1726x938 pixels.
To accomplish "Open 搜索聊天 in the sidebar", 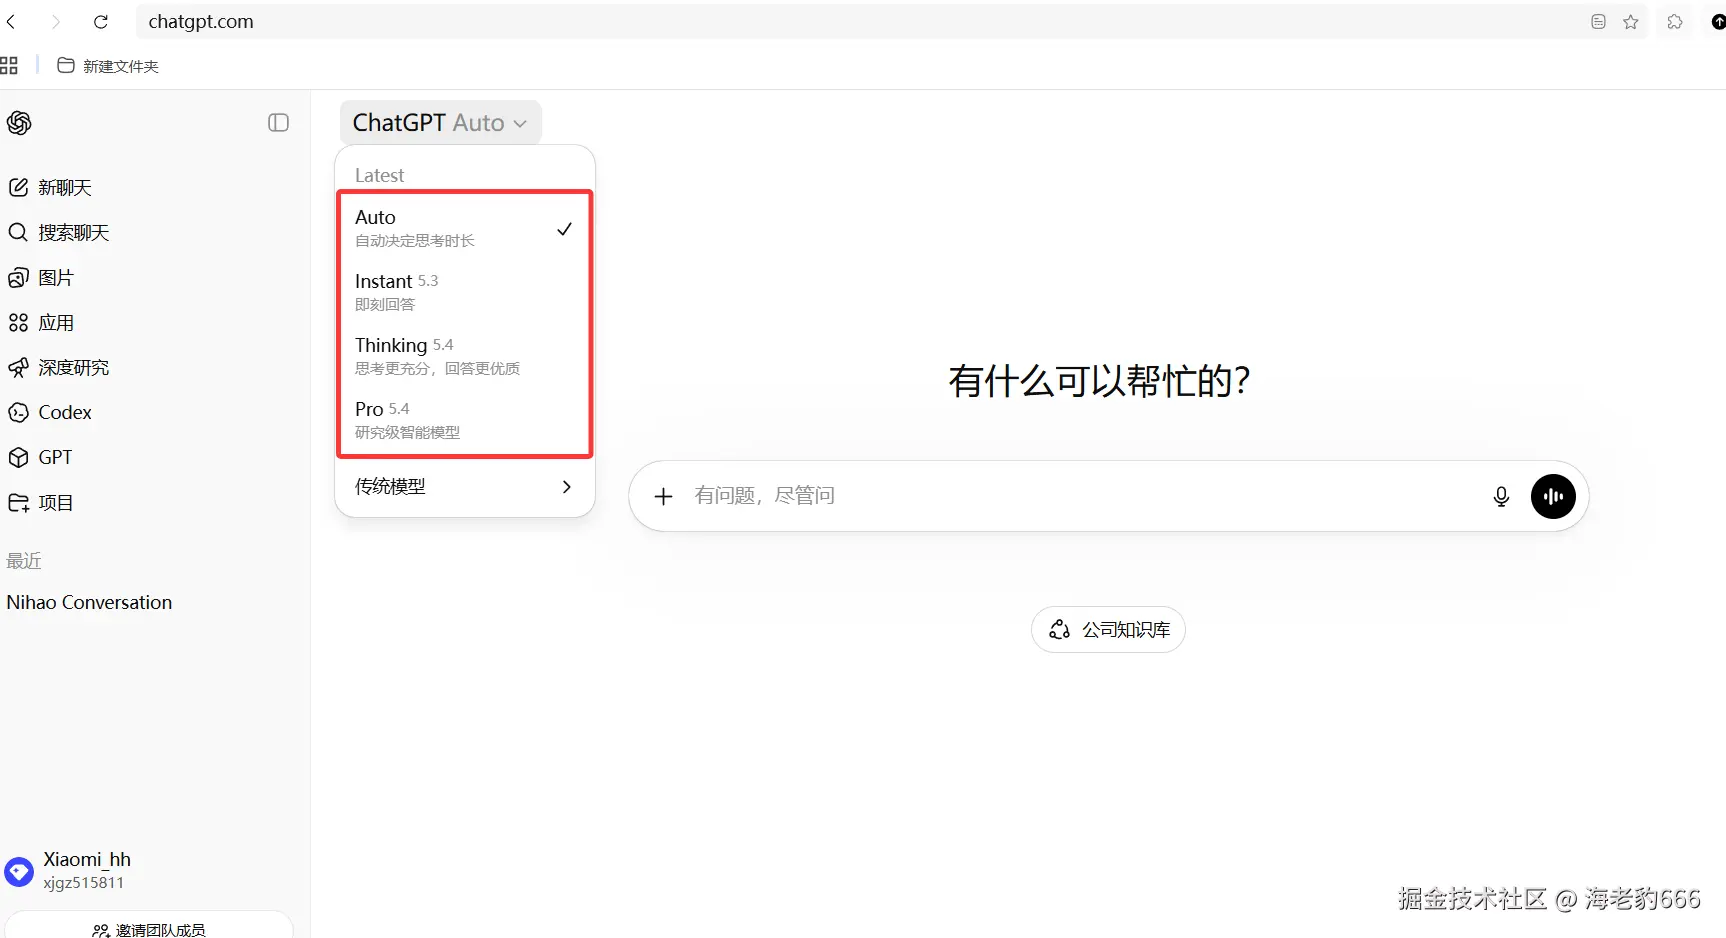I will tap(58, 233).
